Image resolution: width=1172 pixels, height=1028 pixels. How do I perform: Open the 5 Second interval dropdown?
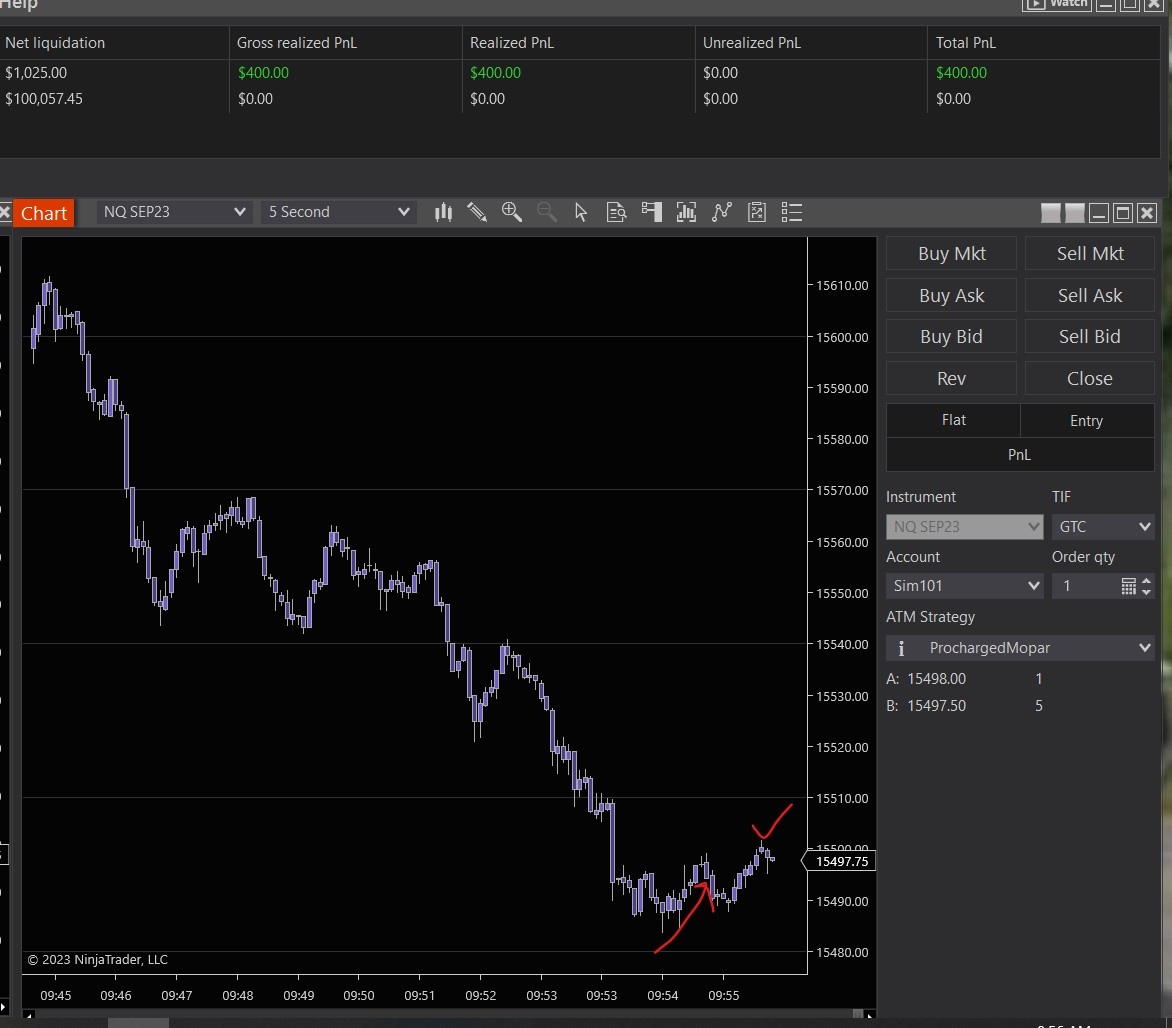click(x=339, y=212)
